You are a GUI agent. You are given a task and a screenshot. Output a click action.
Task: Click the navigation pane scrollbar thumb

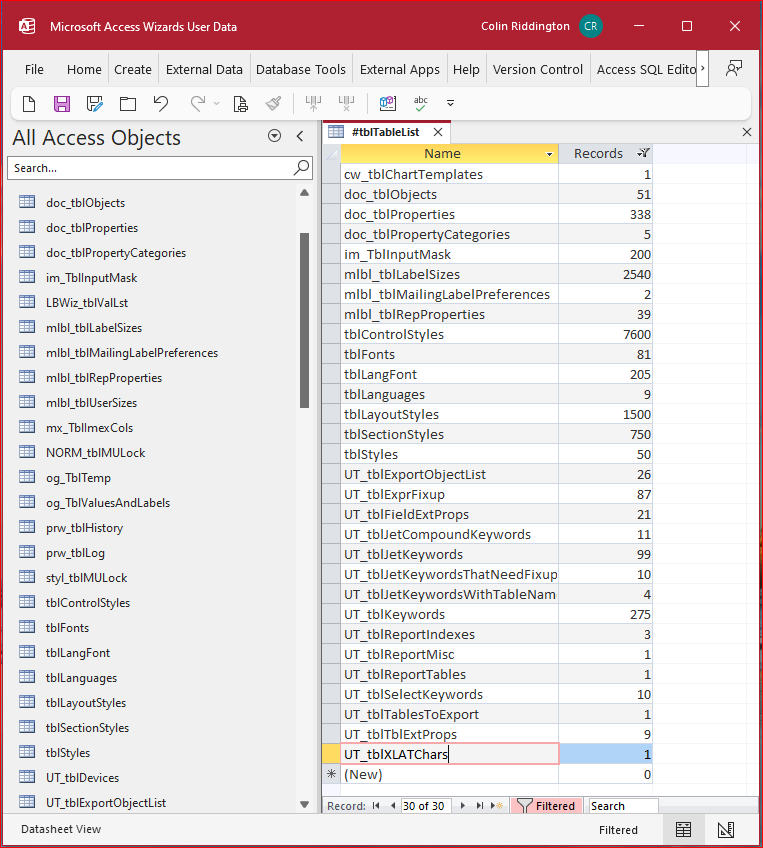pos(304,320)
